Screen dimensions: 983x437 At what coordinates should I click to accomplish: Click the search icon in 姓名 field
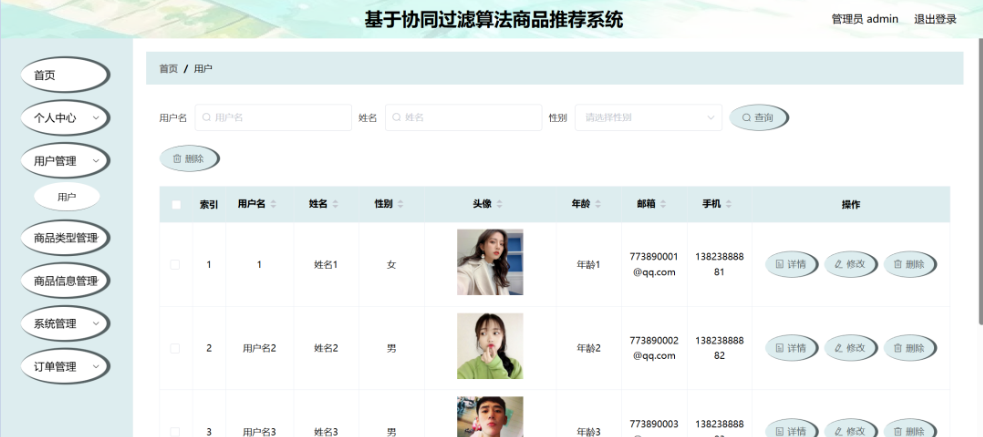click(396, 117)
